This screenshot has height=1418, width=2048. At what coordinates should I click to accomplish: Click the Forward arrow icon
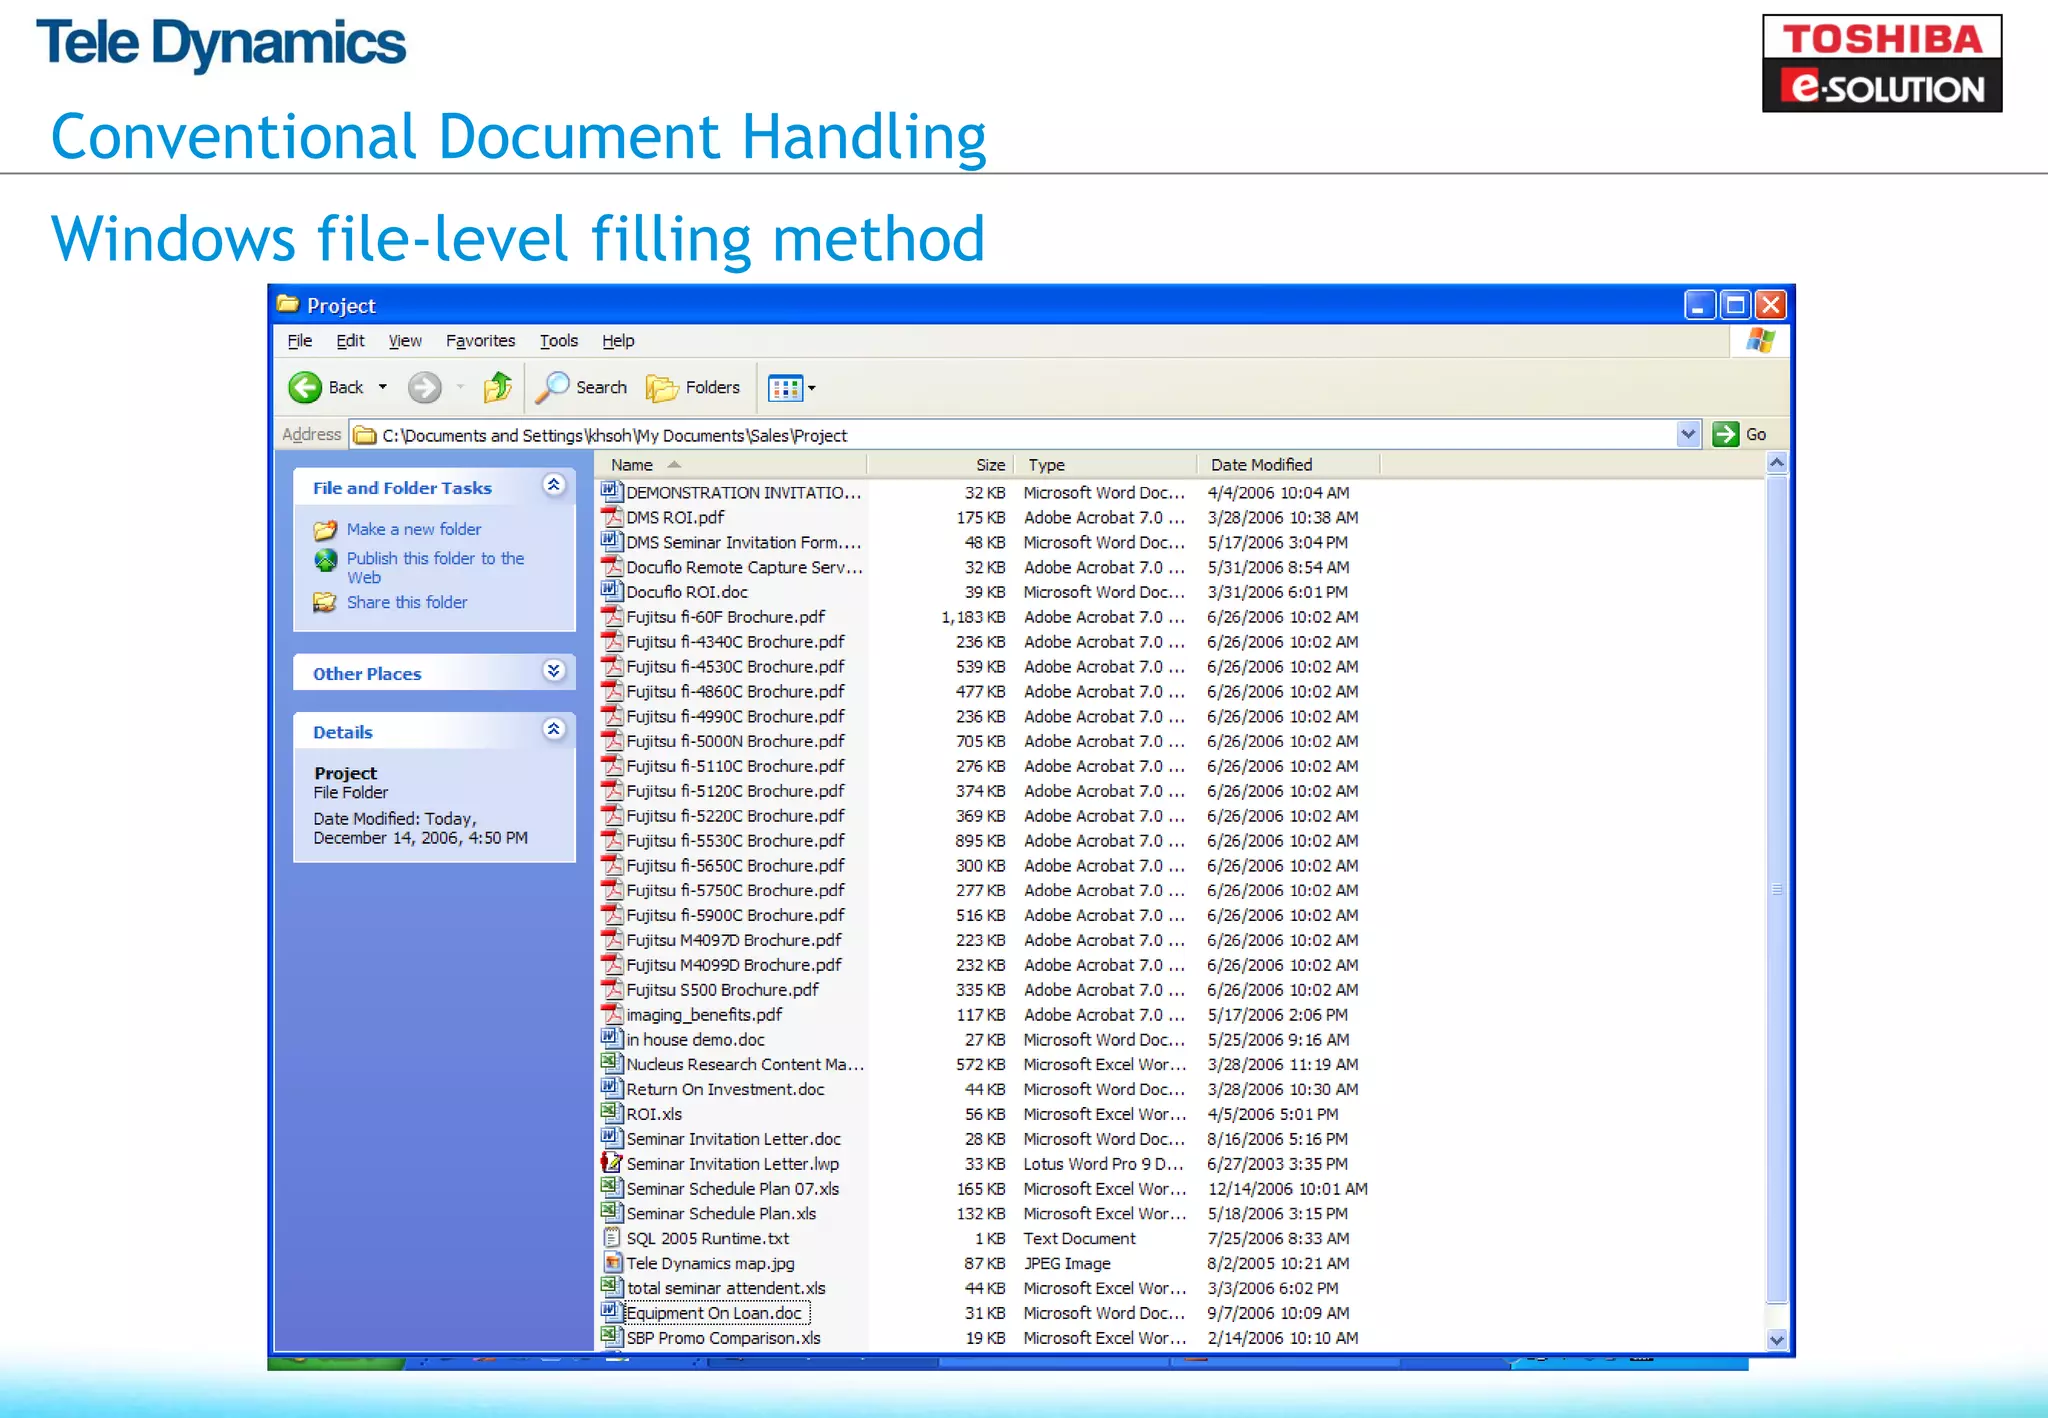[425, 387]
